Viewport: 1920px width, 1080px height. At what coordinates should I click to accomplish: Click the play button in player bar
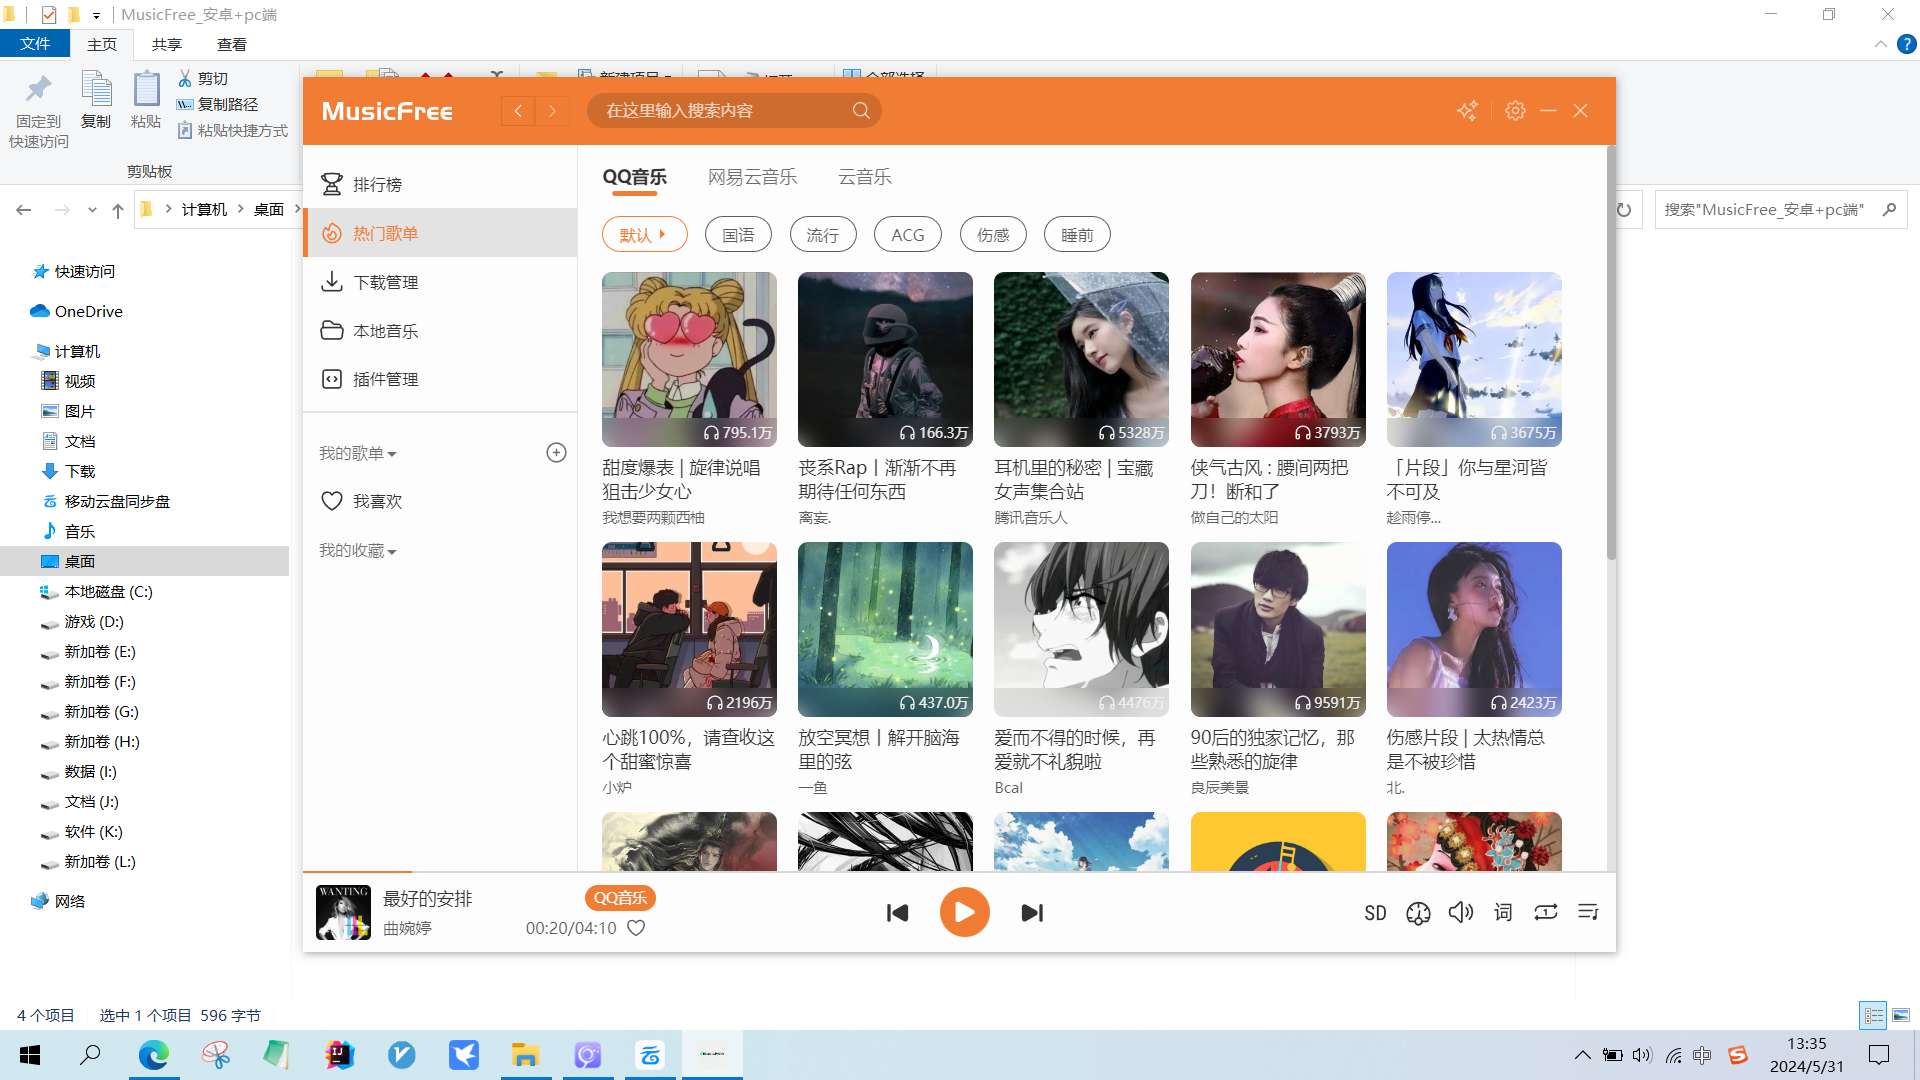[964, 912]
